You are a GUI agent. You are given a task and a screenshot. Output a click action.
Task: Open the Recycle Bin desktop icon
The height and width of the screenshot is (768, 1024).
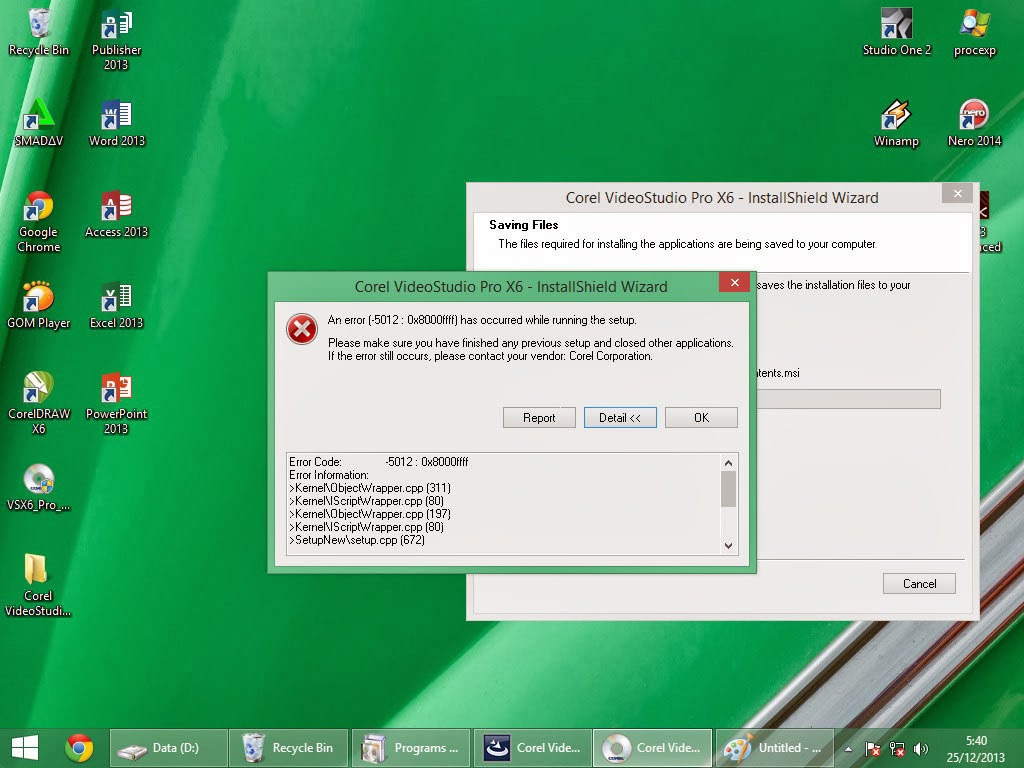(39, 33)
